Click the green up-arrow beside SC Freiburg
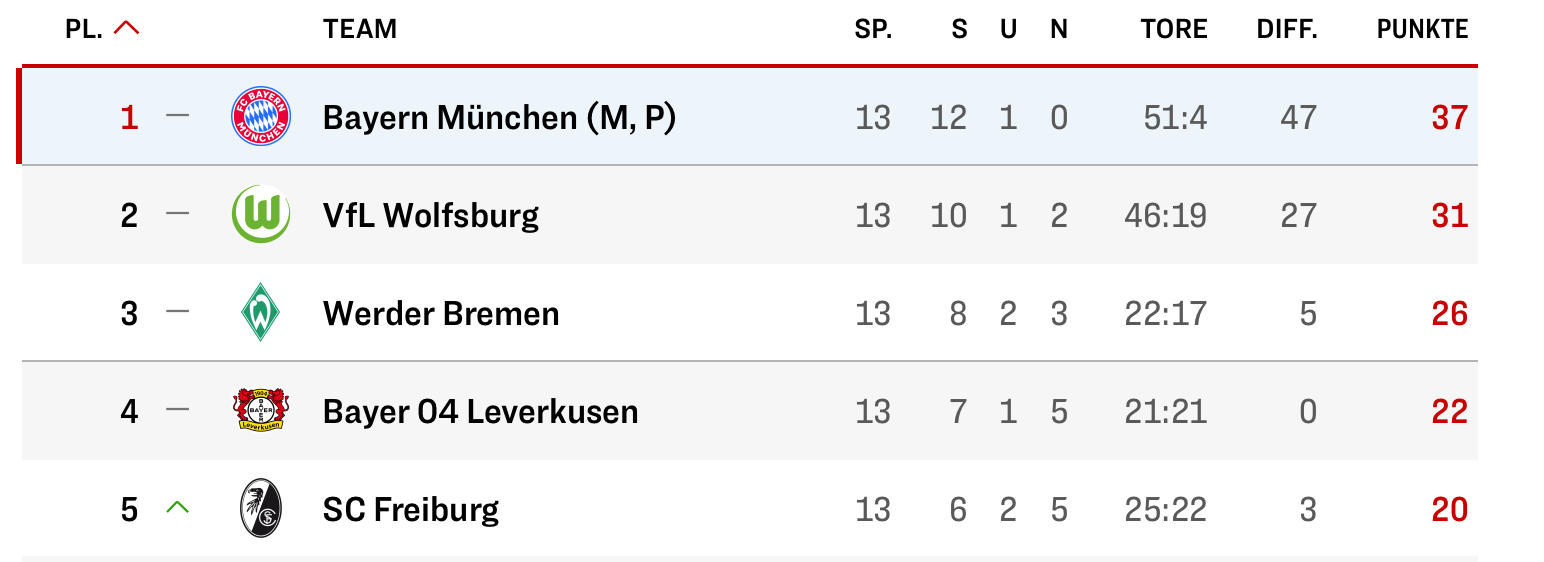 pos(177,508)
